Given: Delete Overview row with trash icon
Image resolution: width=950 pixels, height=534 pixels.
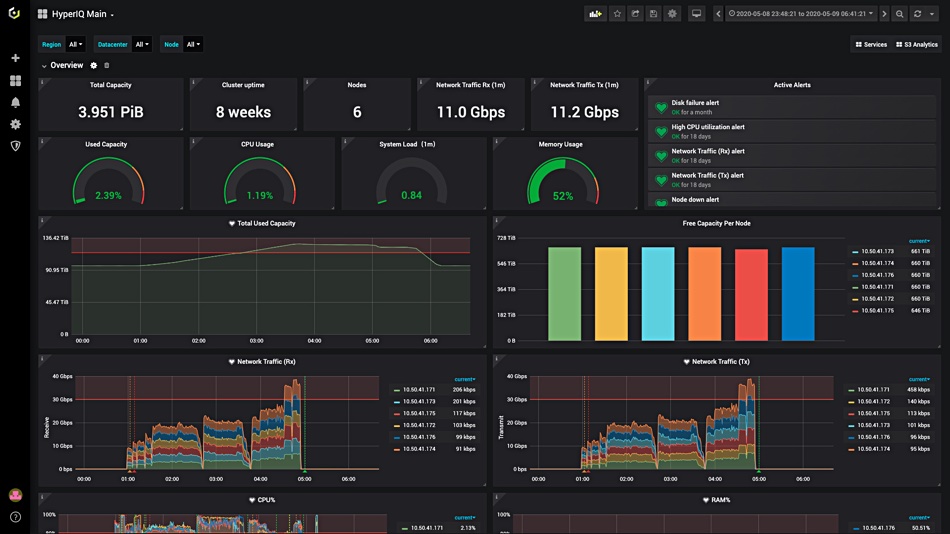Looking at the screenshot, I should (107, 65).
